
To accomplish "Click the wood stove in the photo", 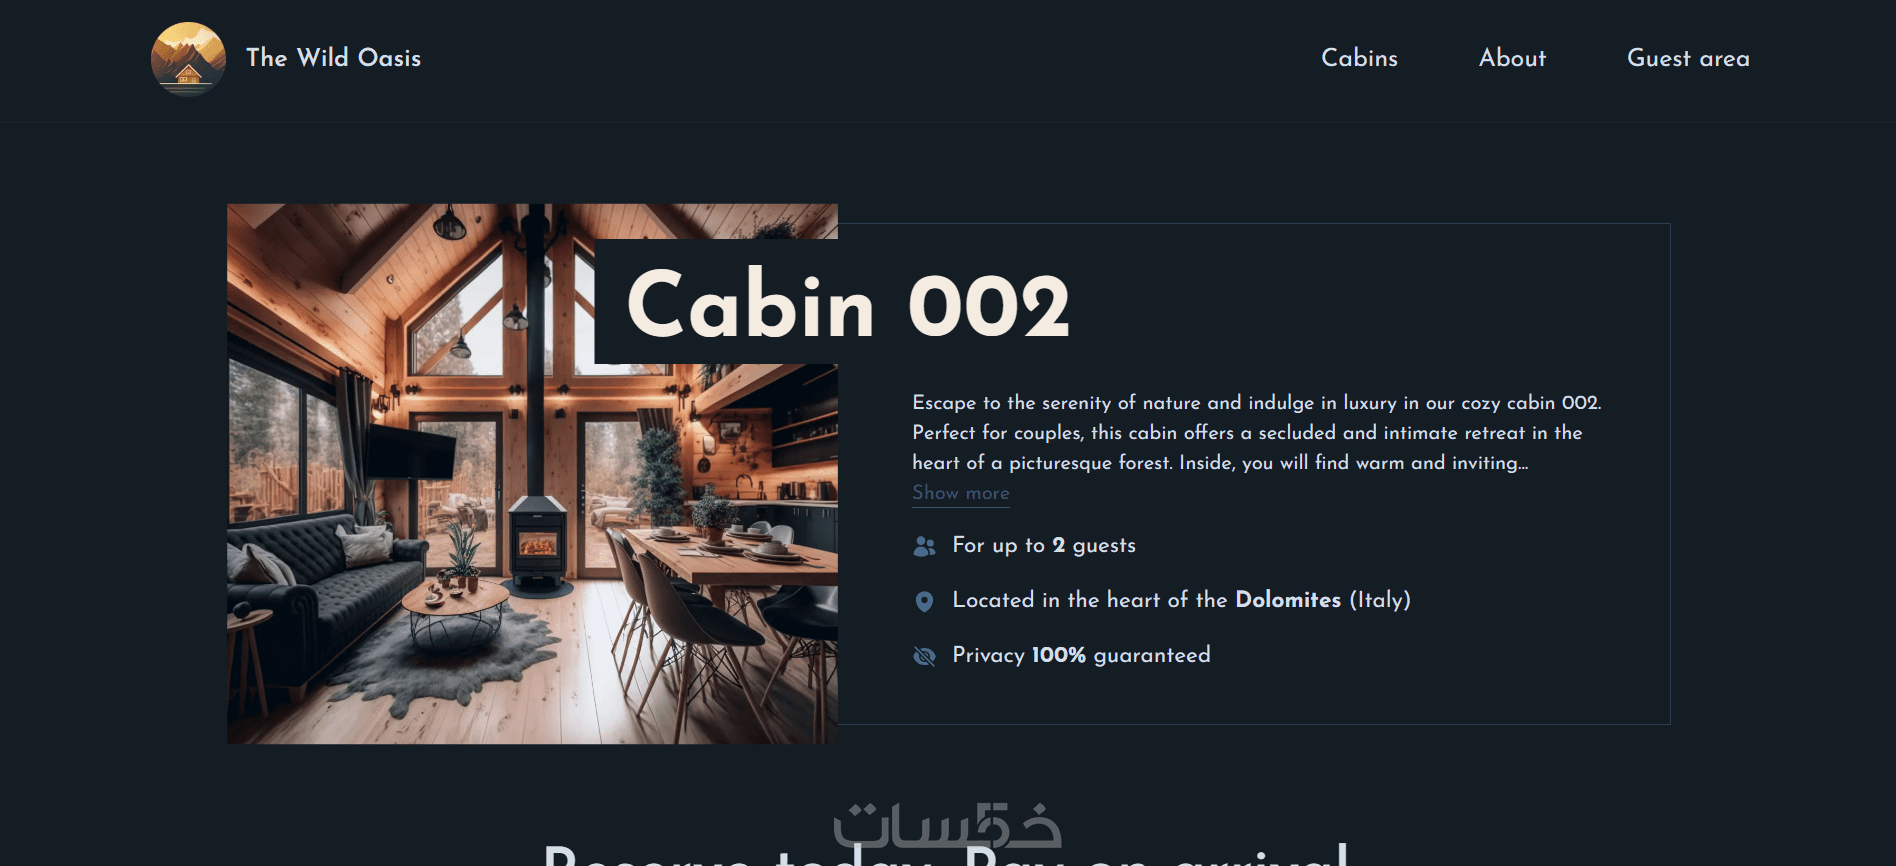I will pyautogui.click(x=538, y=545).
